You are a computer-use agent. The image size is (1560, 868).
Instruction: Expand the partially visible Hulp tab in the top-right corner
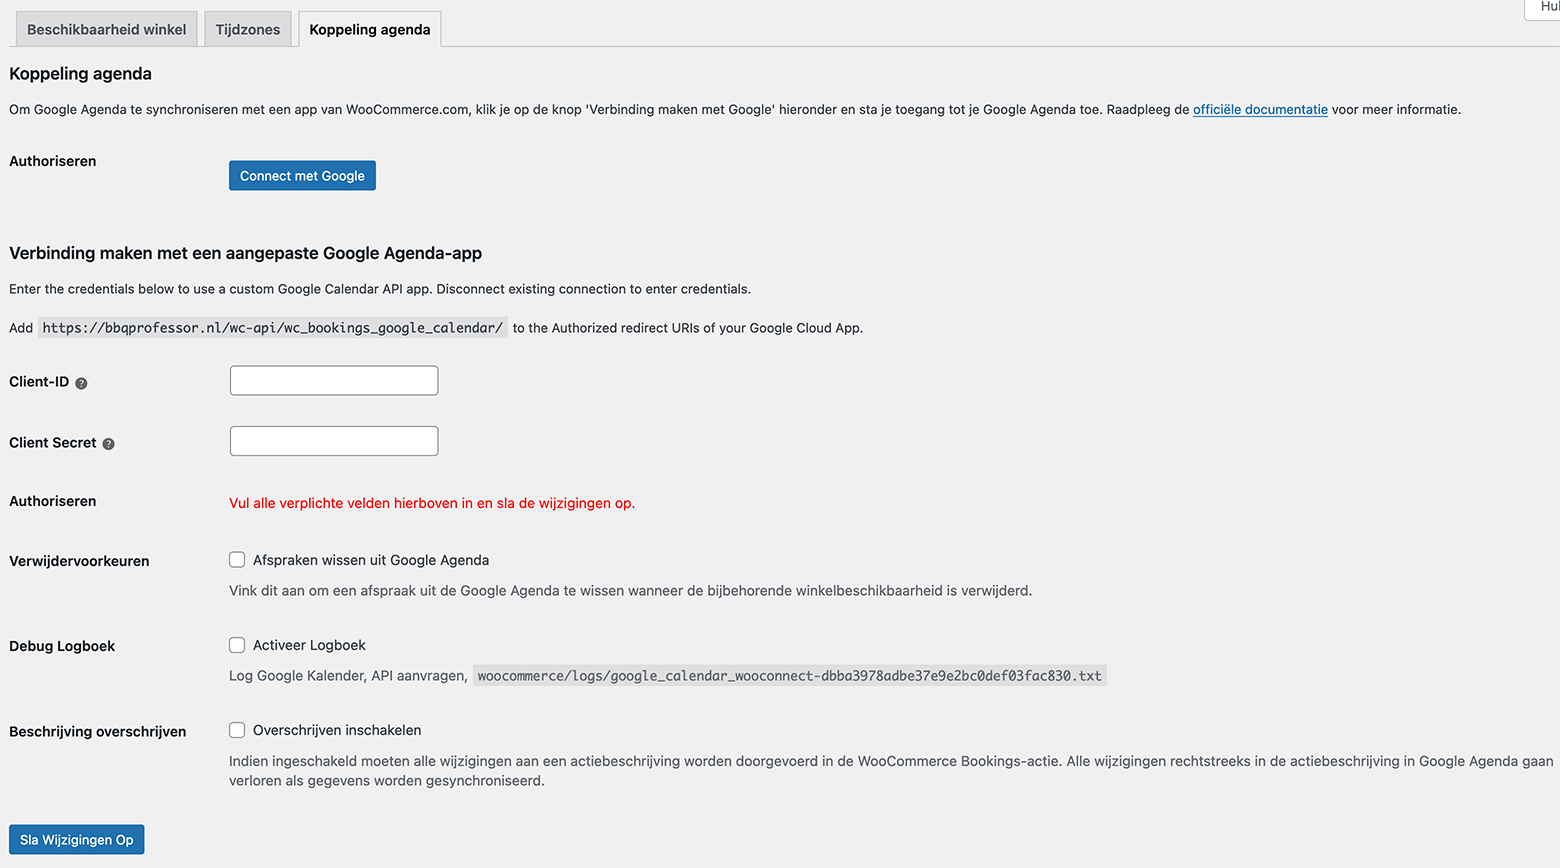coord(1546,8)
